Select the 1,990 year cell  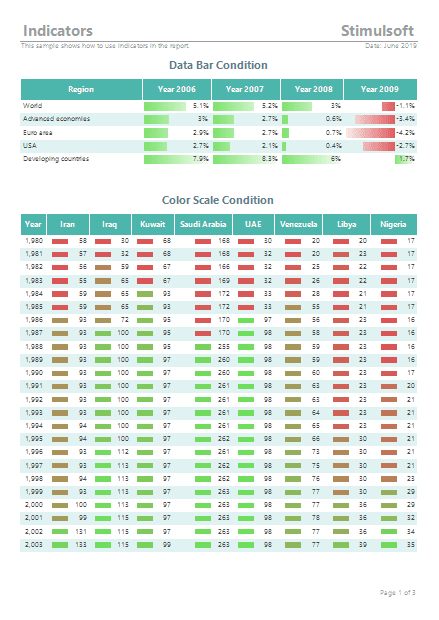click(34, 372)
